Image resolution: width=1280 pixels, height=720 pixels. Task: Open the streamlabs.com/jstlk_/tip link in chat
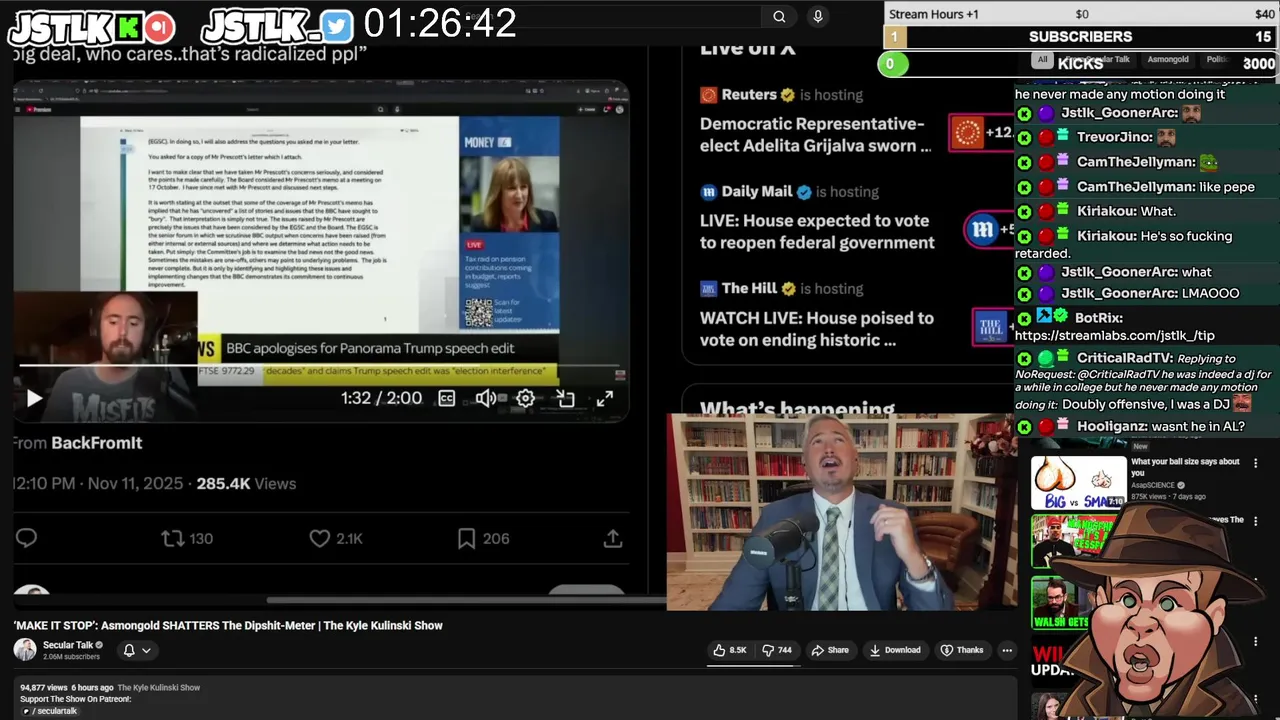click(1115, 336)
